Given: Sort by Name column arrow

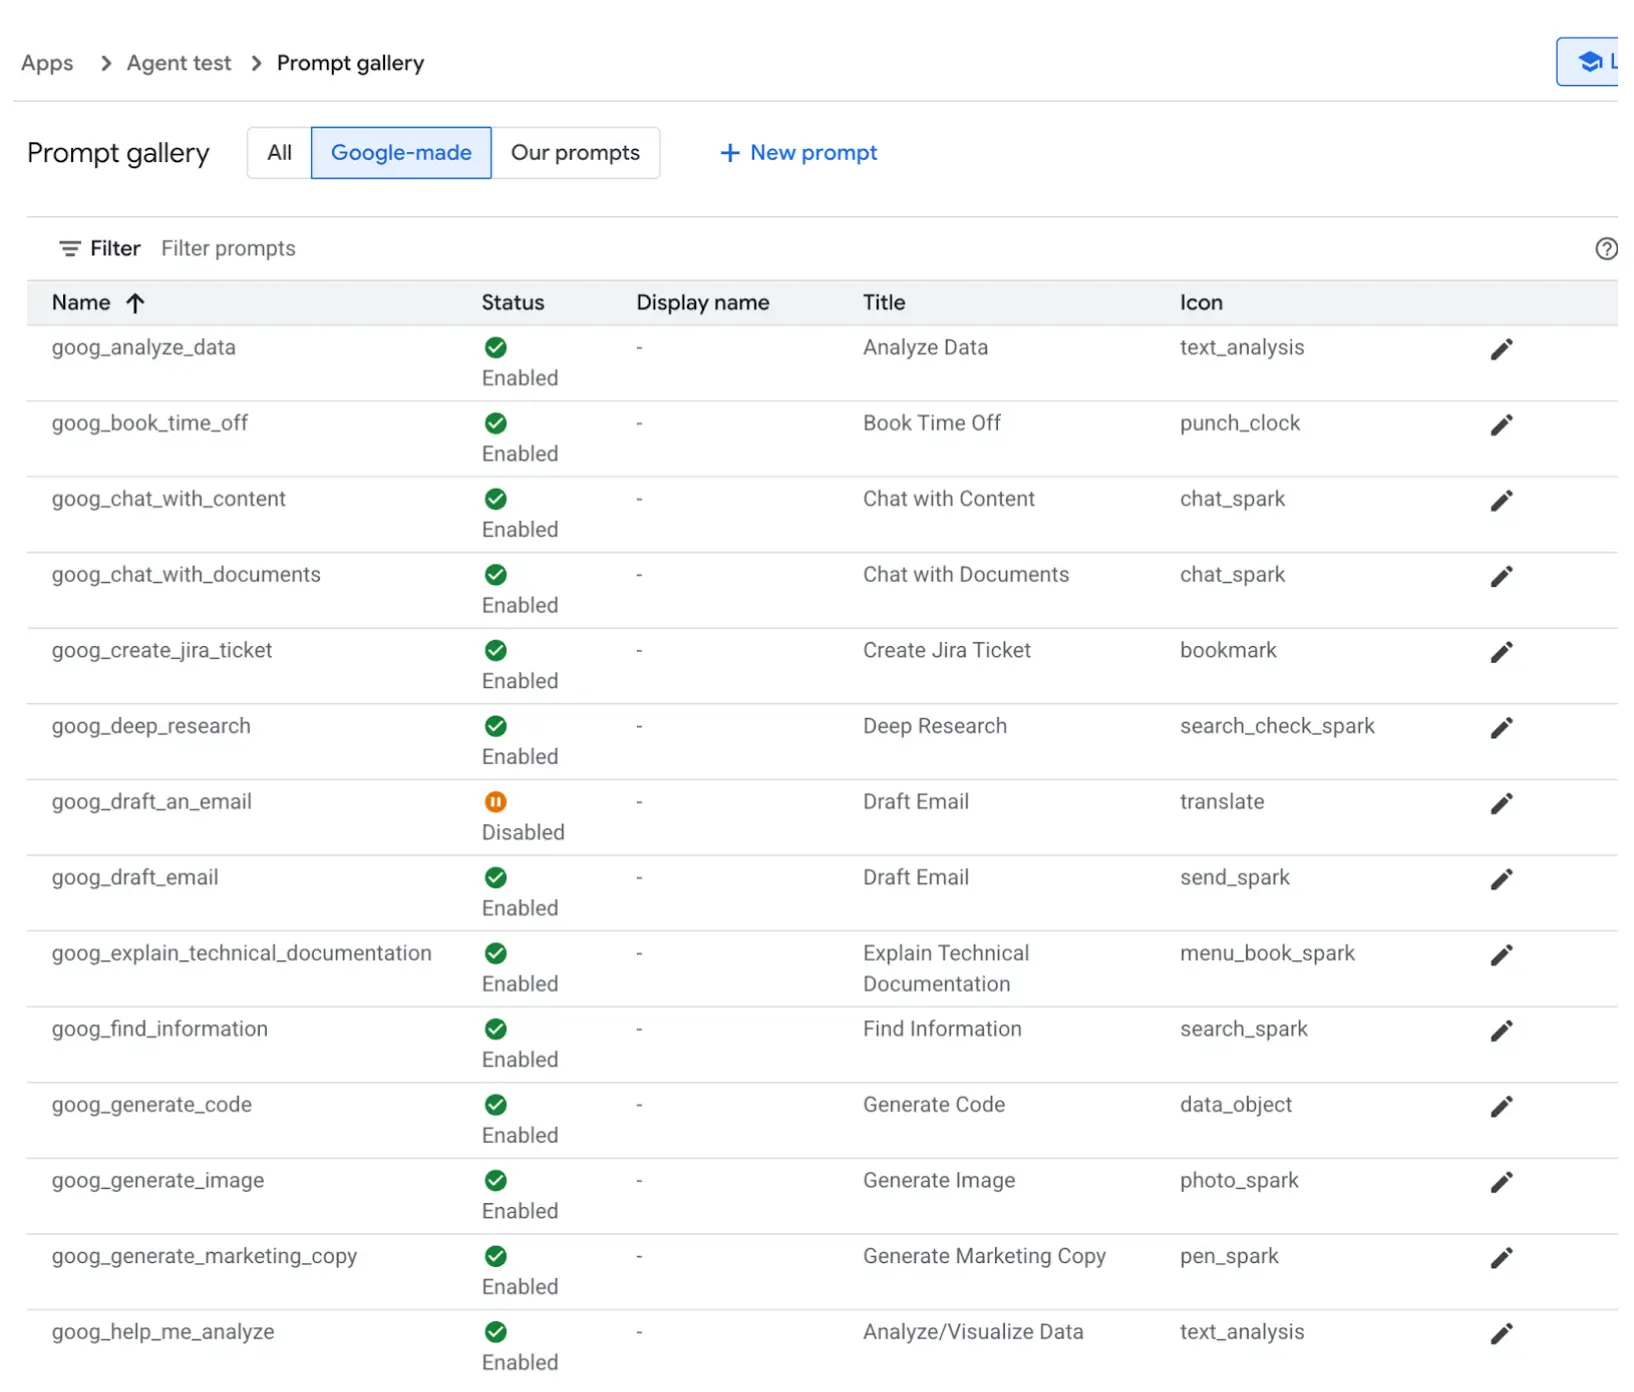Looking at the screenshot, I should 136,303.
